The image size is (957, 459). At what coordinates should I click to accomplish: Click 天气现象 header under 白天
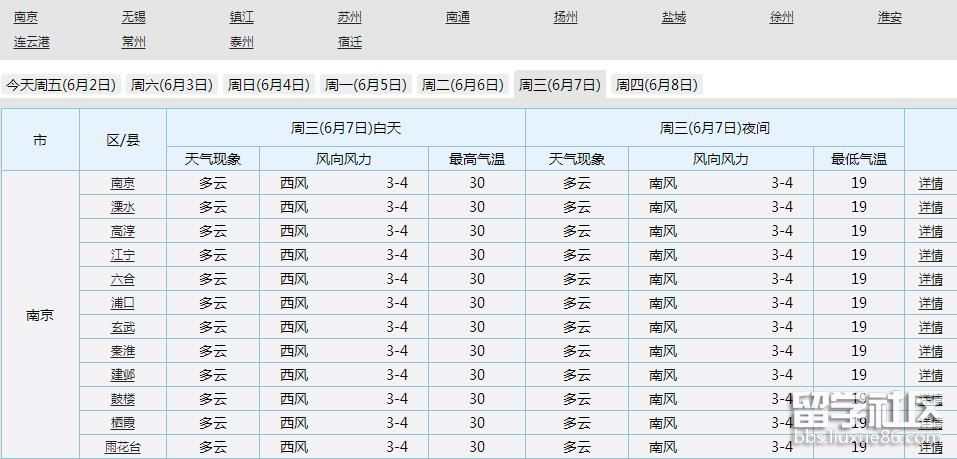pos(213,159)
